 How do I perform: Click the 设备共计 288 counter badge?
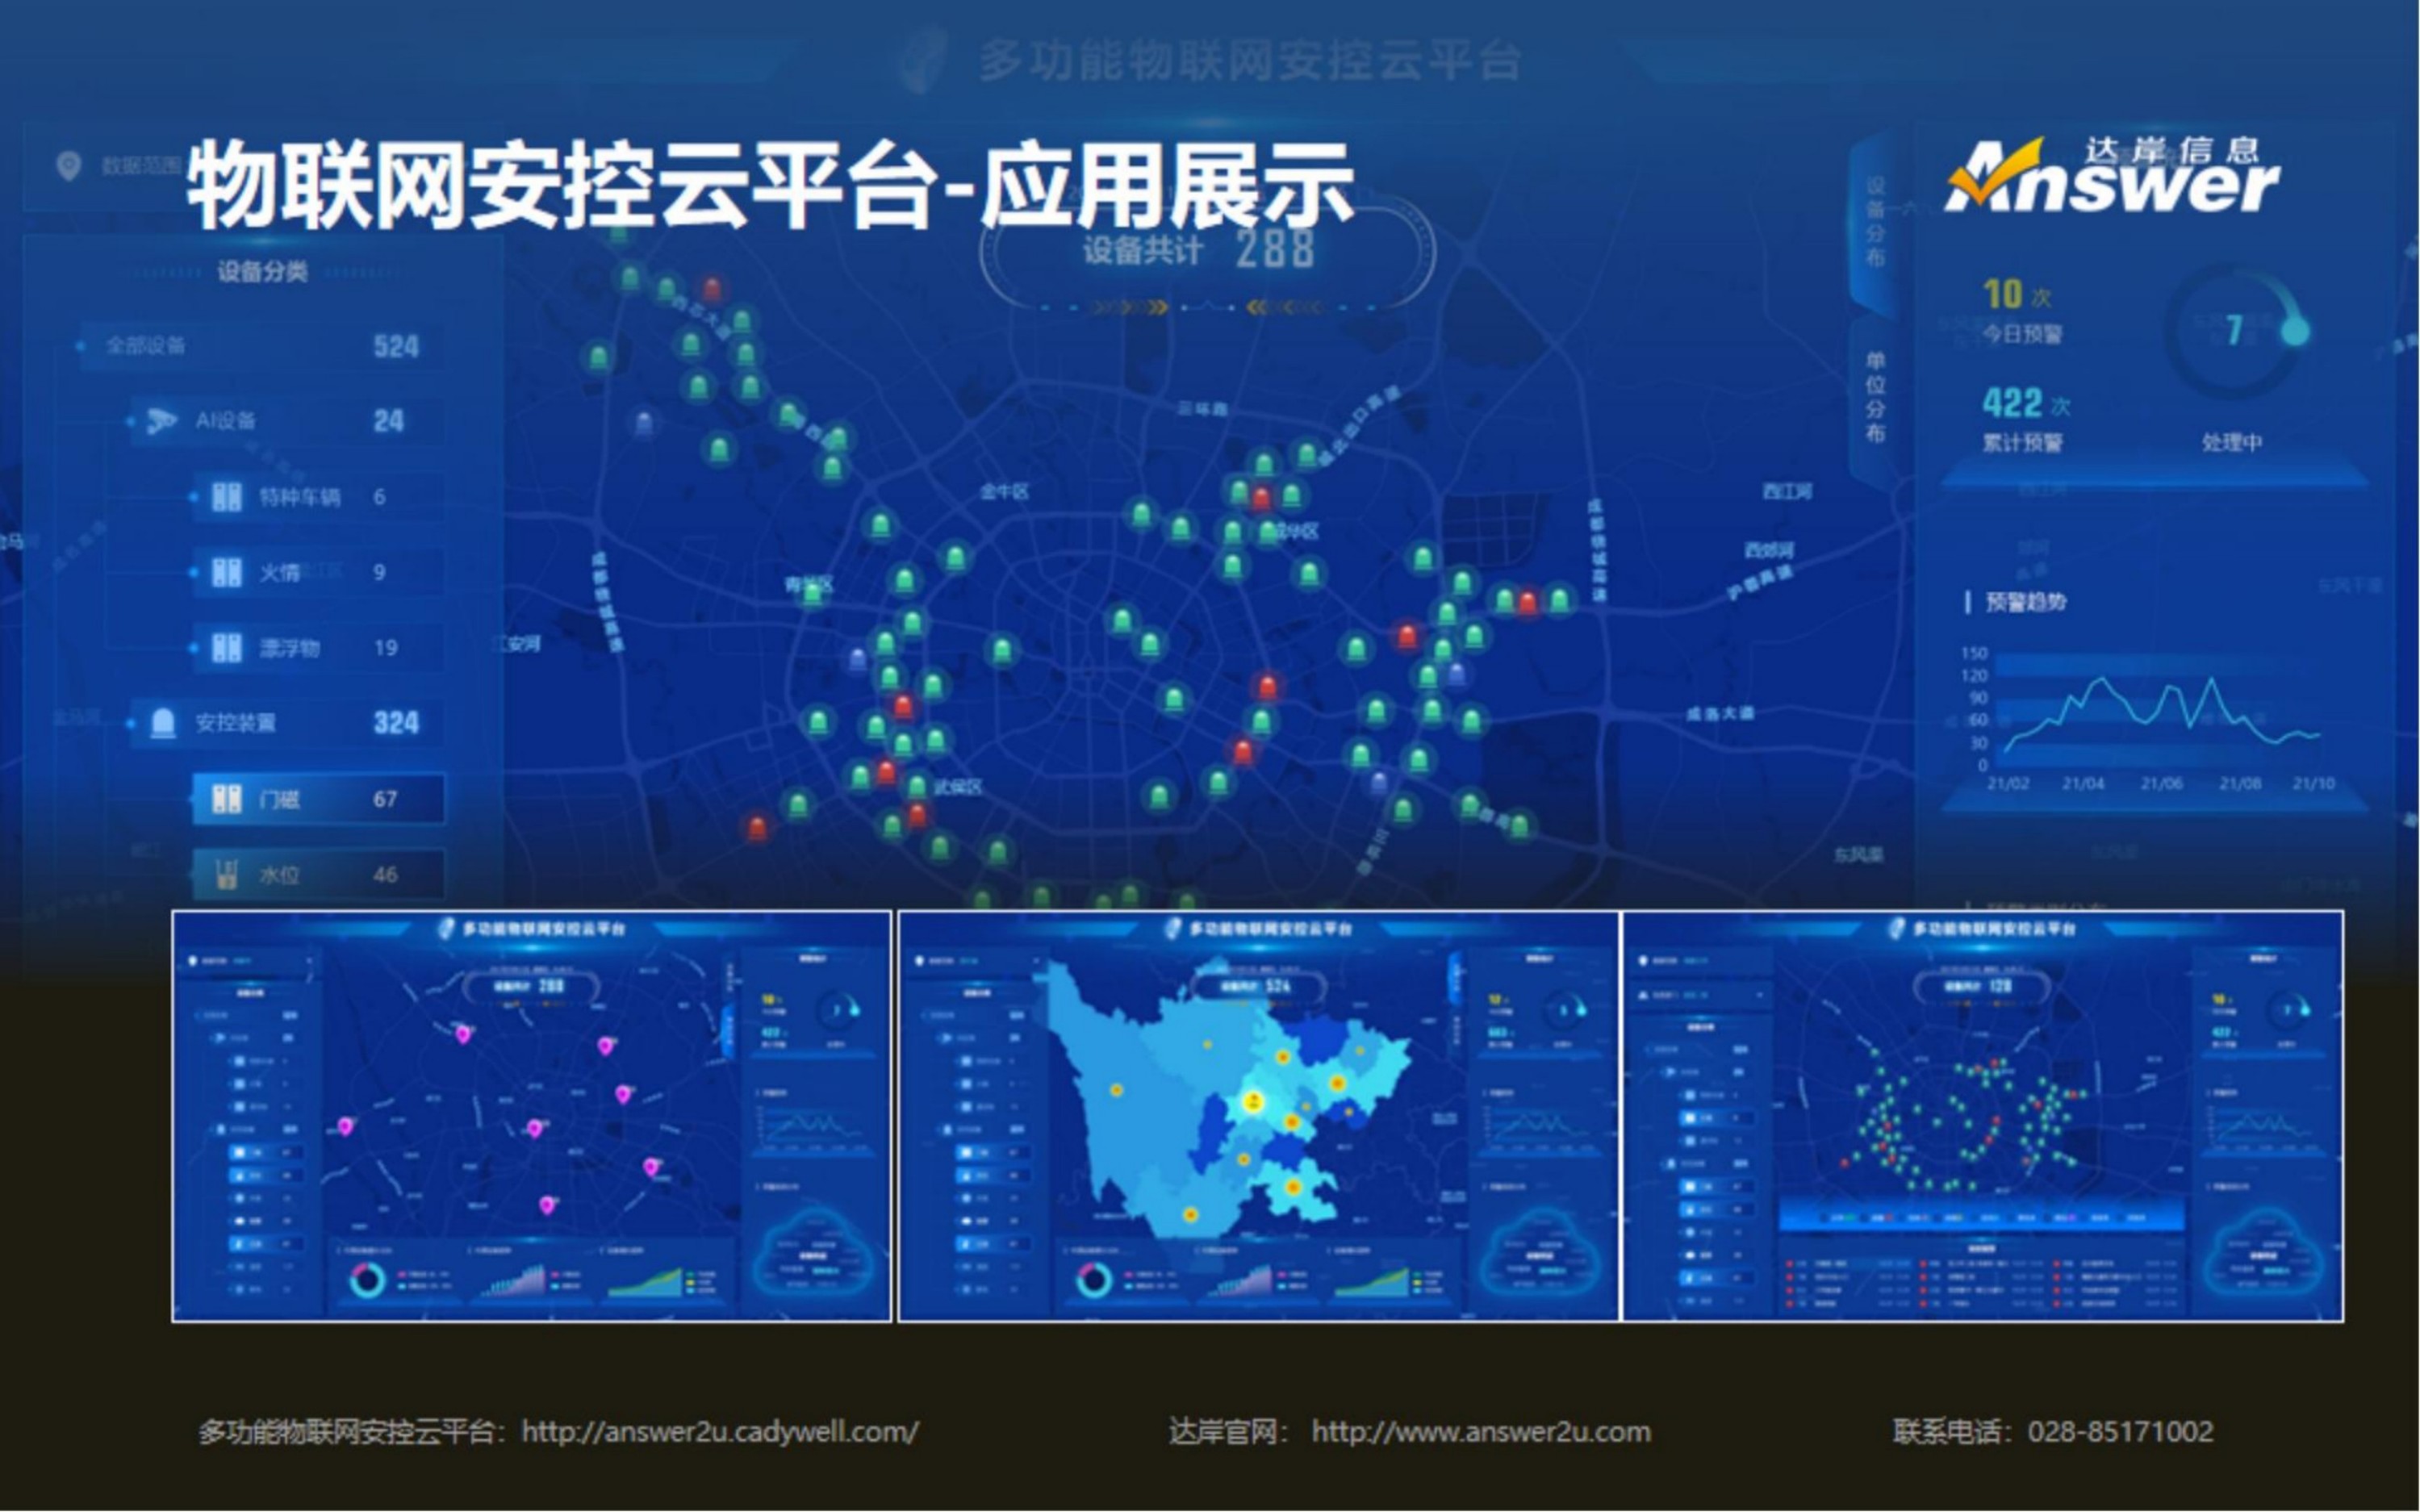click(1207, 250)
